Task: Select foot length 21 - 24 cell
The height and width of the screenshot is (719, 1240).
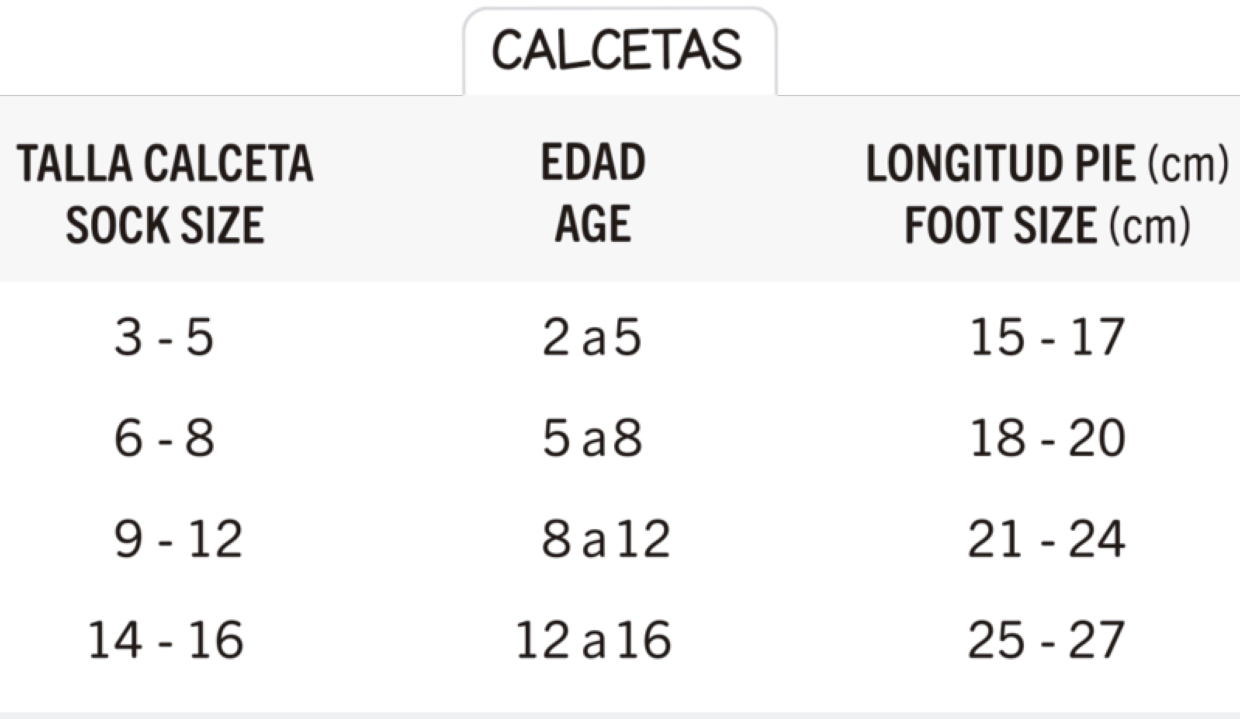Action: pos(1047,540)
